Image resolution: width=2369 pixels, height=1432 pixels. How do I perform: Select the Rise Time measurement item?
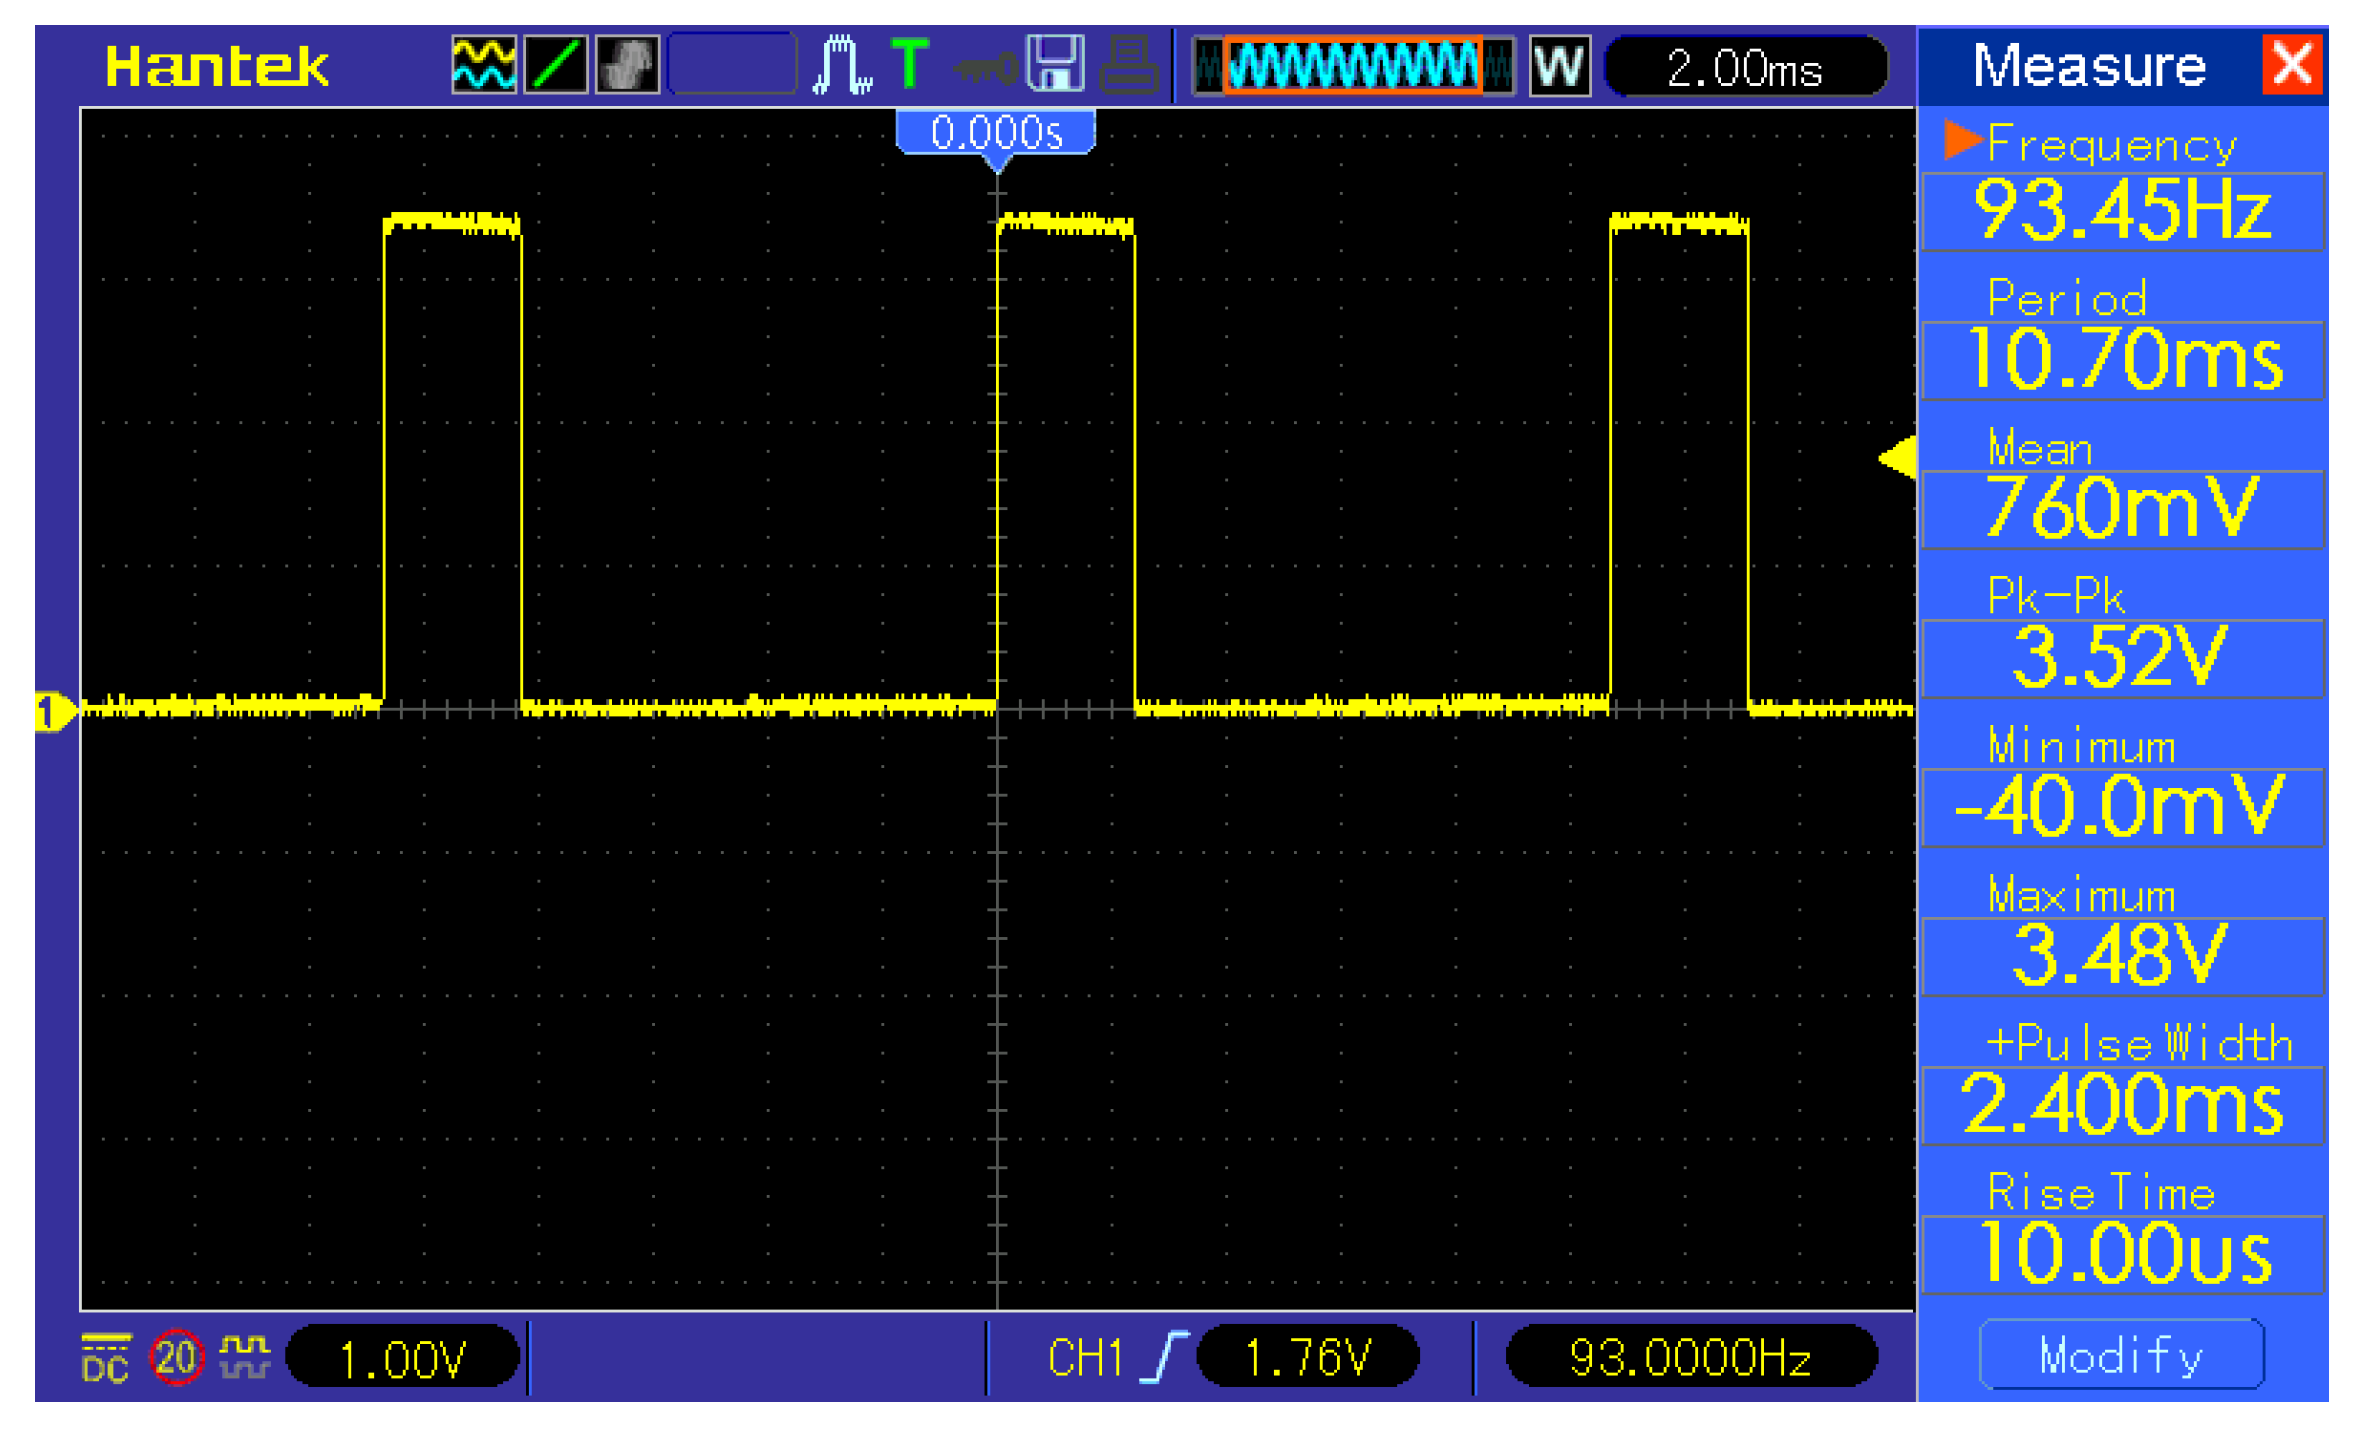(x=2101, y=1193)
